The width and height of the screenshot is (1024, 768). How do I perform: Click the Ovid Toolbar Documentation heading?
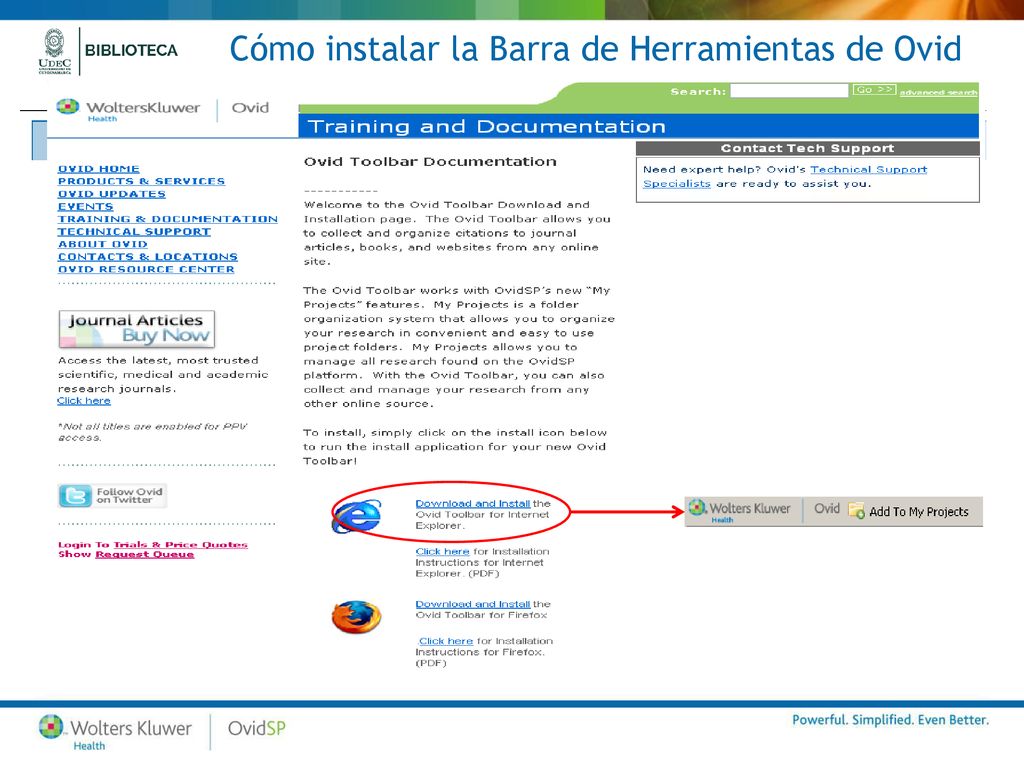(430, 161)
